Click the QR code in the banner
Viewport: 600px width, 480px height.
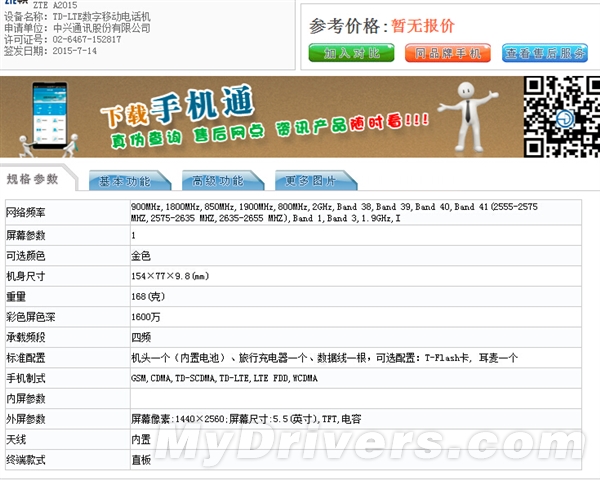[562, 117]
